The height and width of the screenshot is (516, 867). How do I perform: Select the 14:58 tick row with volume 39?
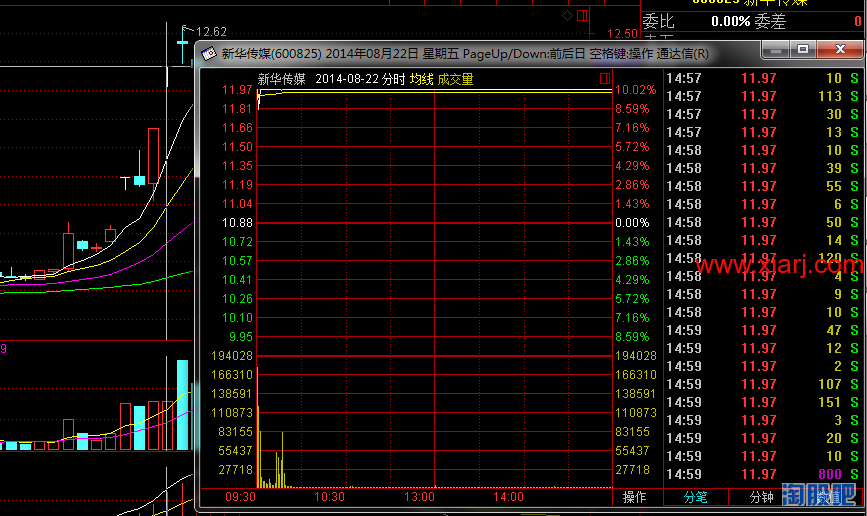coord(762,168)
